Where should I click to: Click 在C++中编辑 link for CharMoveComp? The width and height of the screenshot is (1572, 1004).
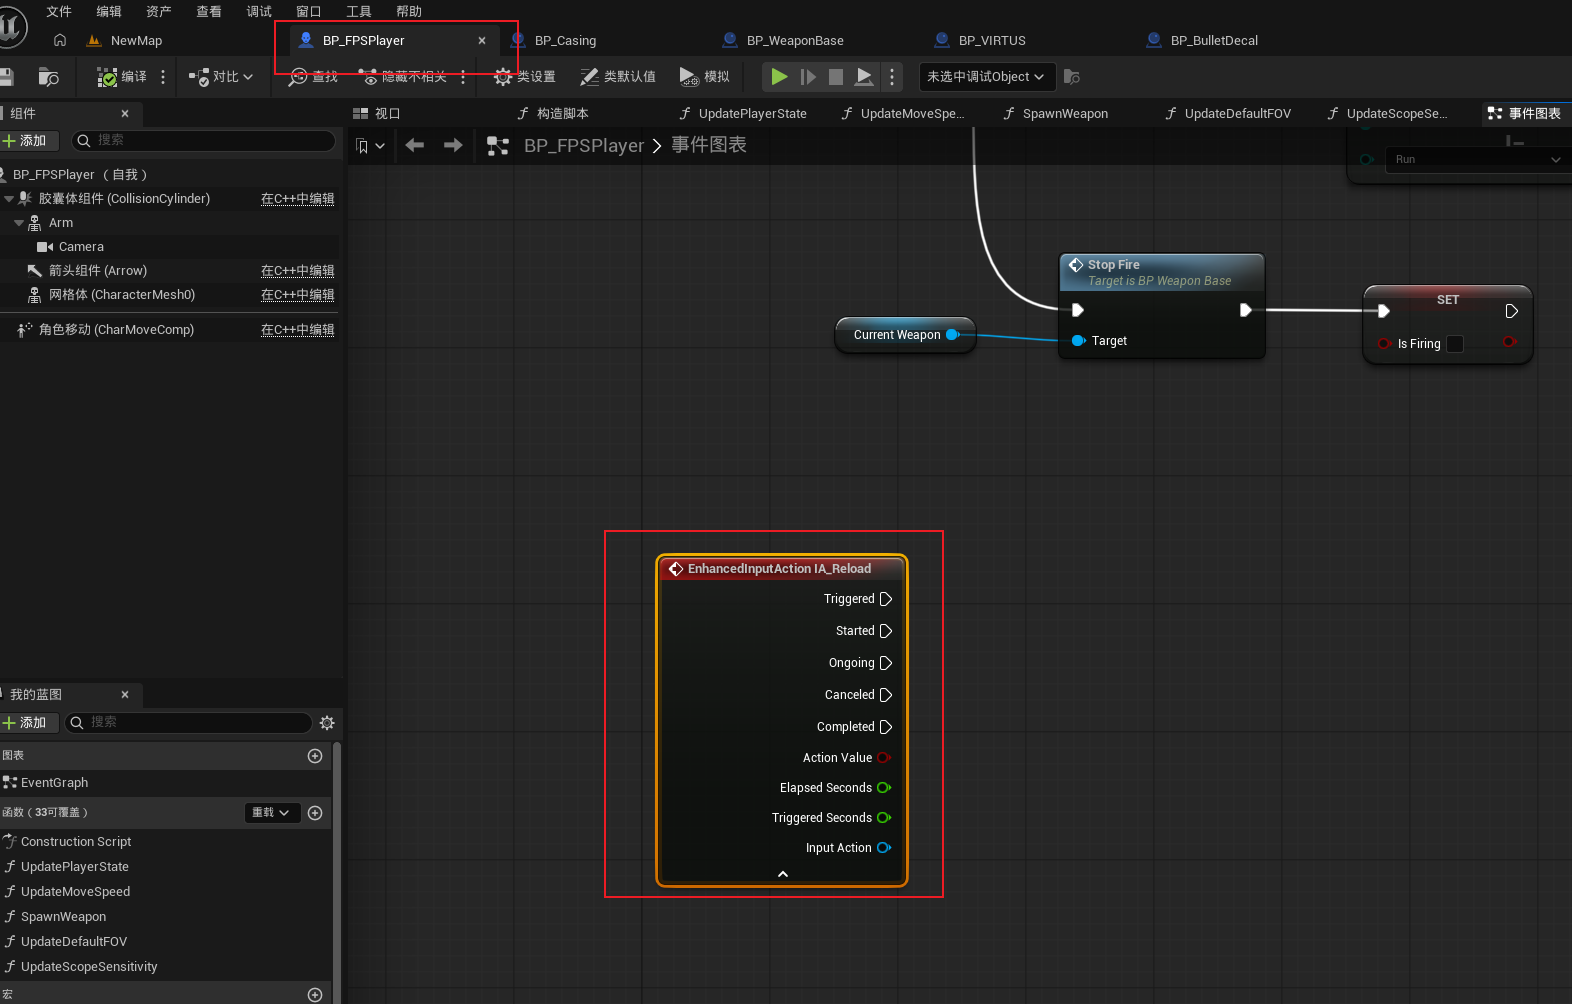click(298, 330)
